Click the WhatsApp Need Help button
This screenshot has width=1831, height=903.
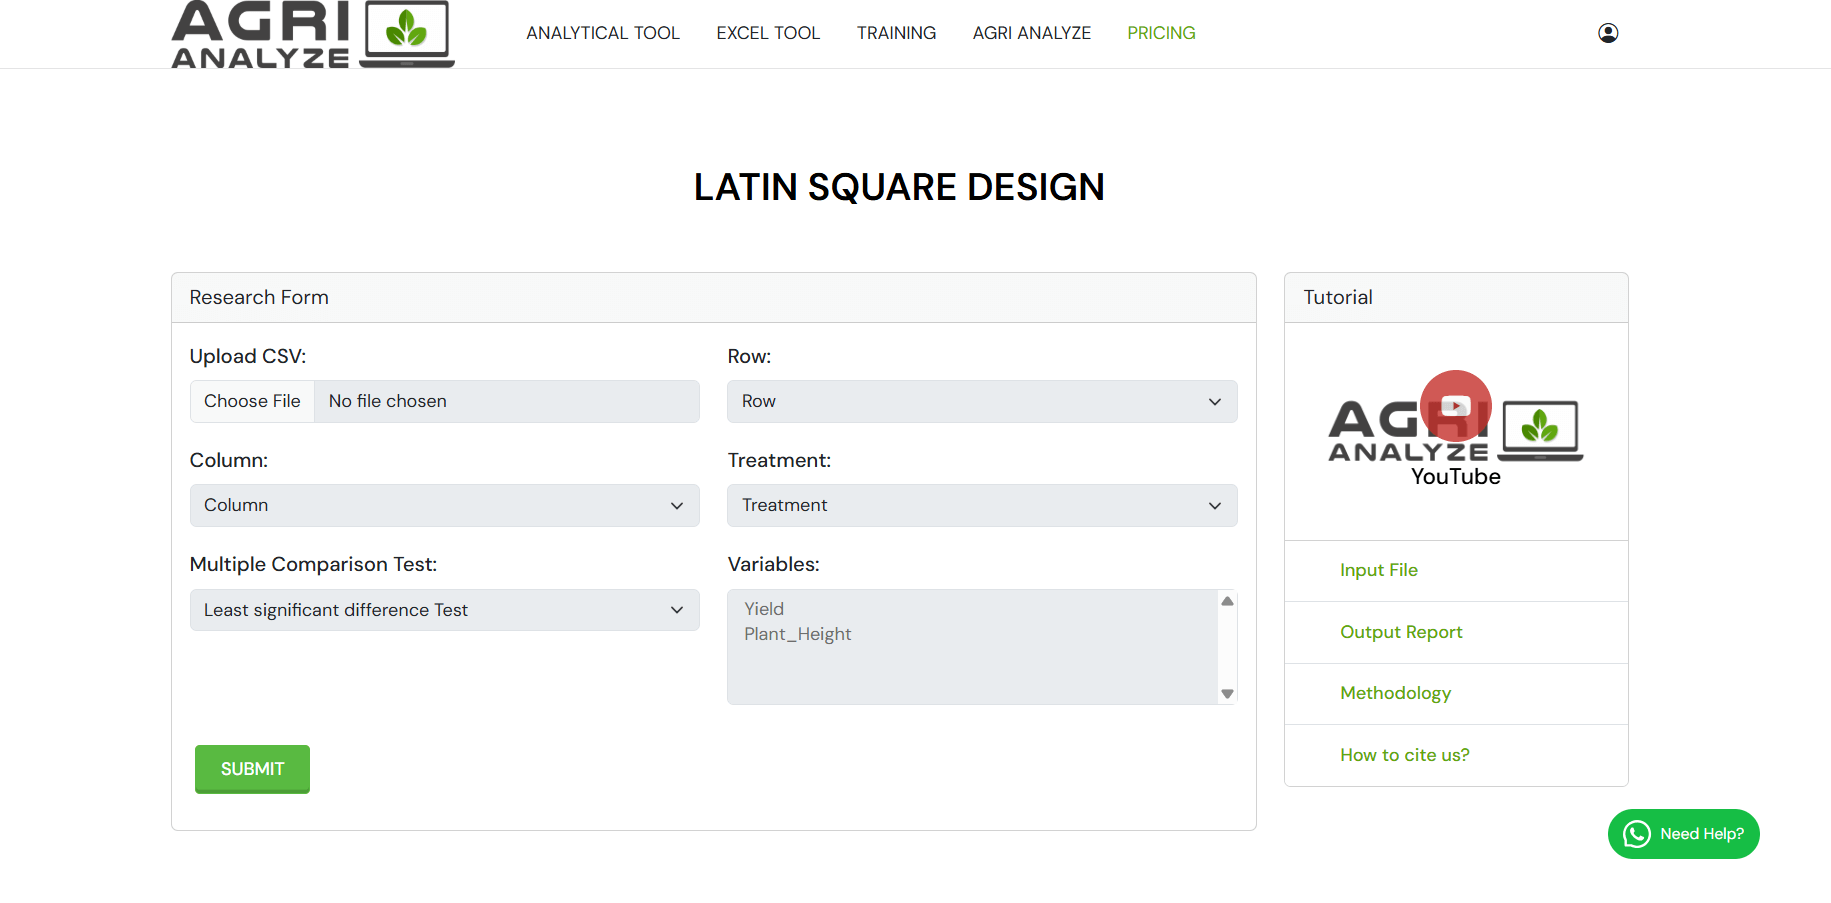1683,834
